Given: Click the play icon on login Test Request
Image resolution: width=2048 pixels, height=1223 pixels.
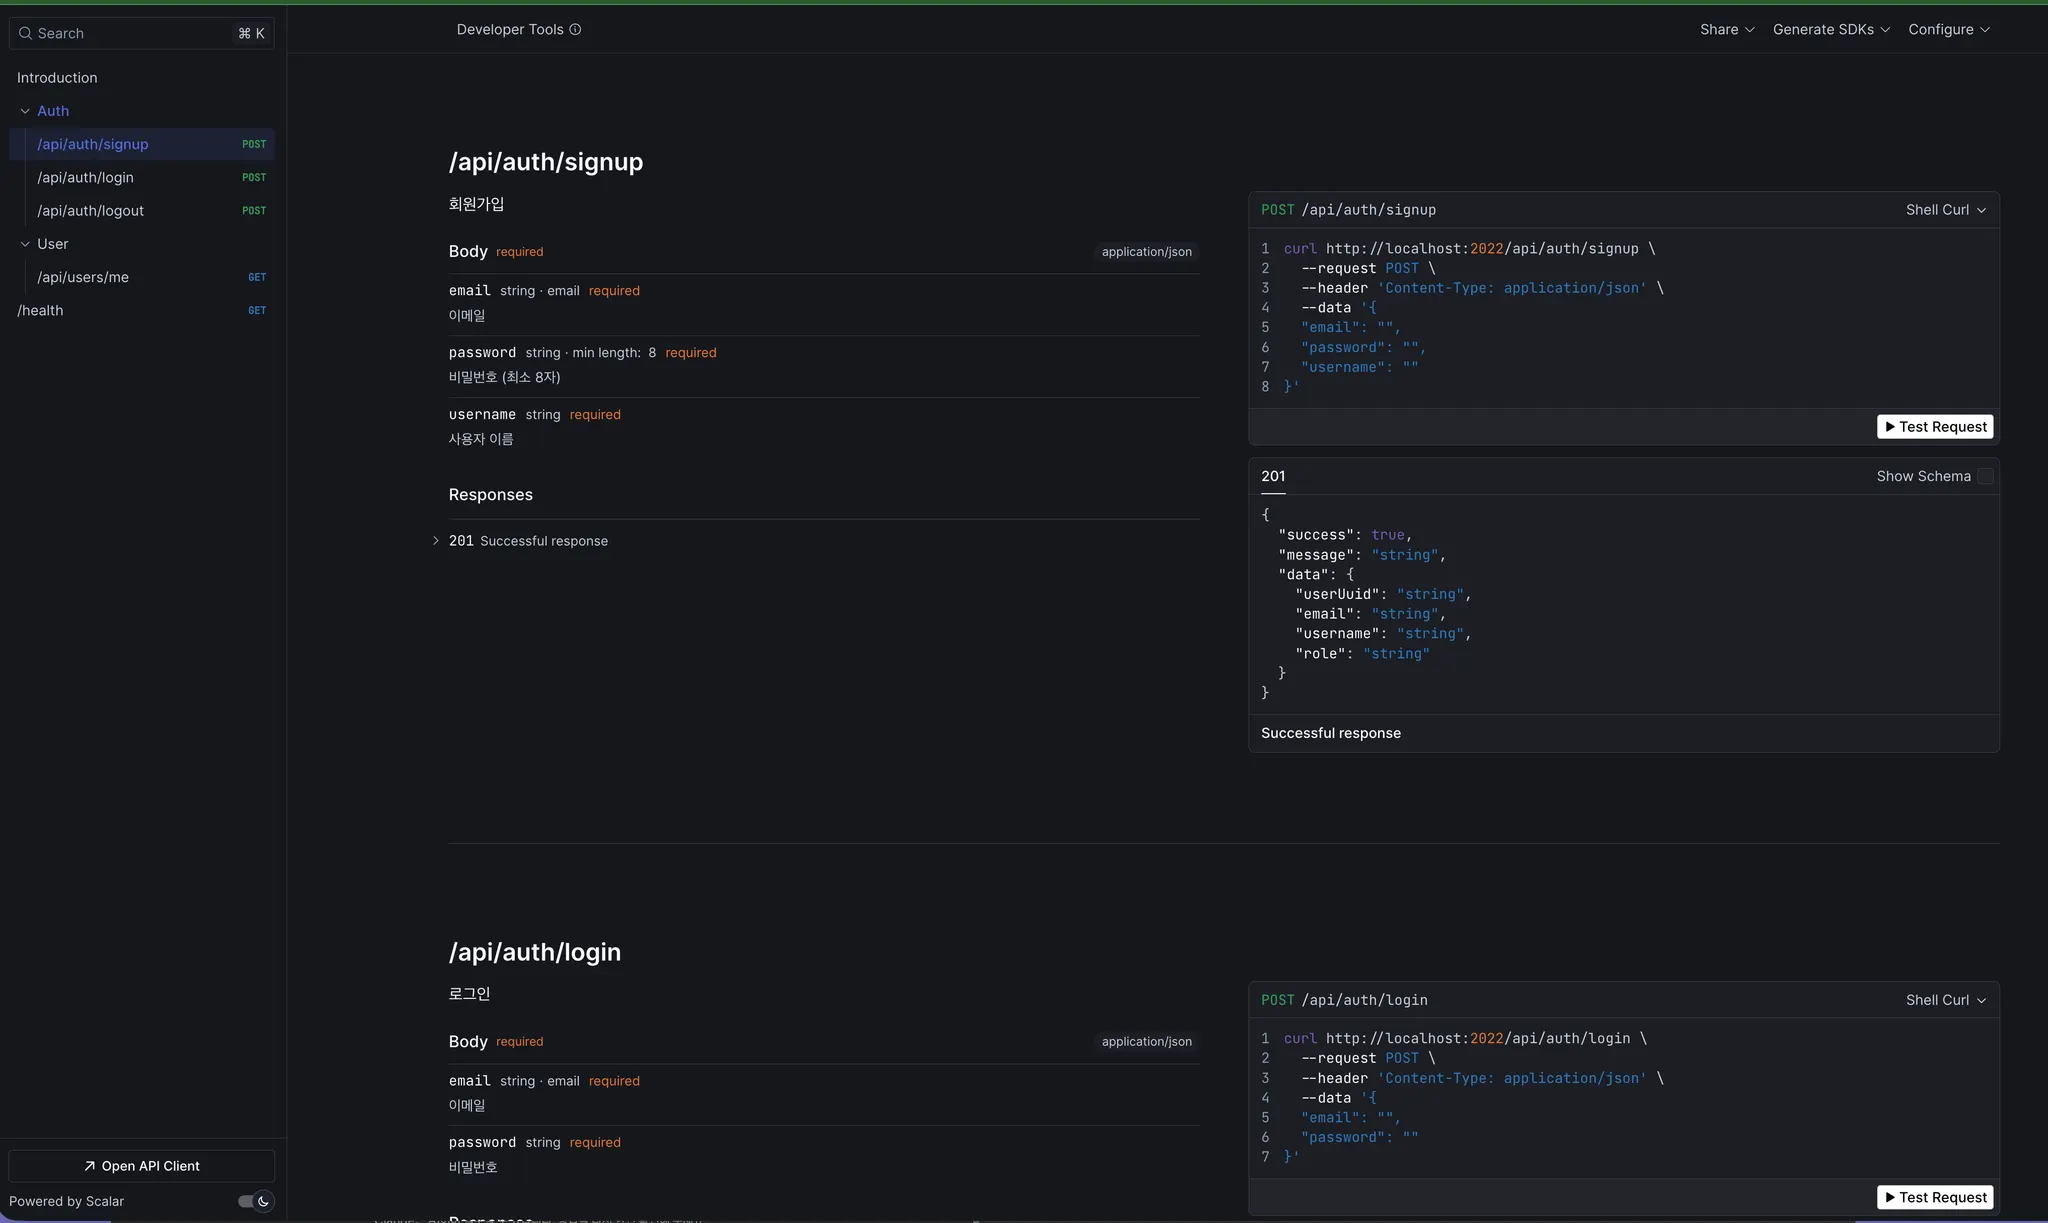Looking at the screenshot, I should pyautogui.click(x=1890, y=1197).
